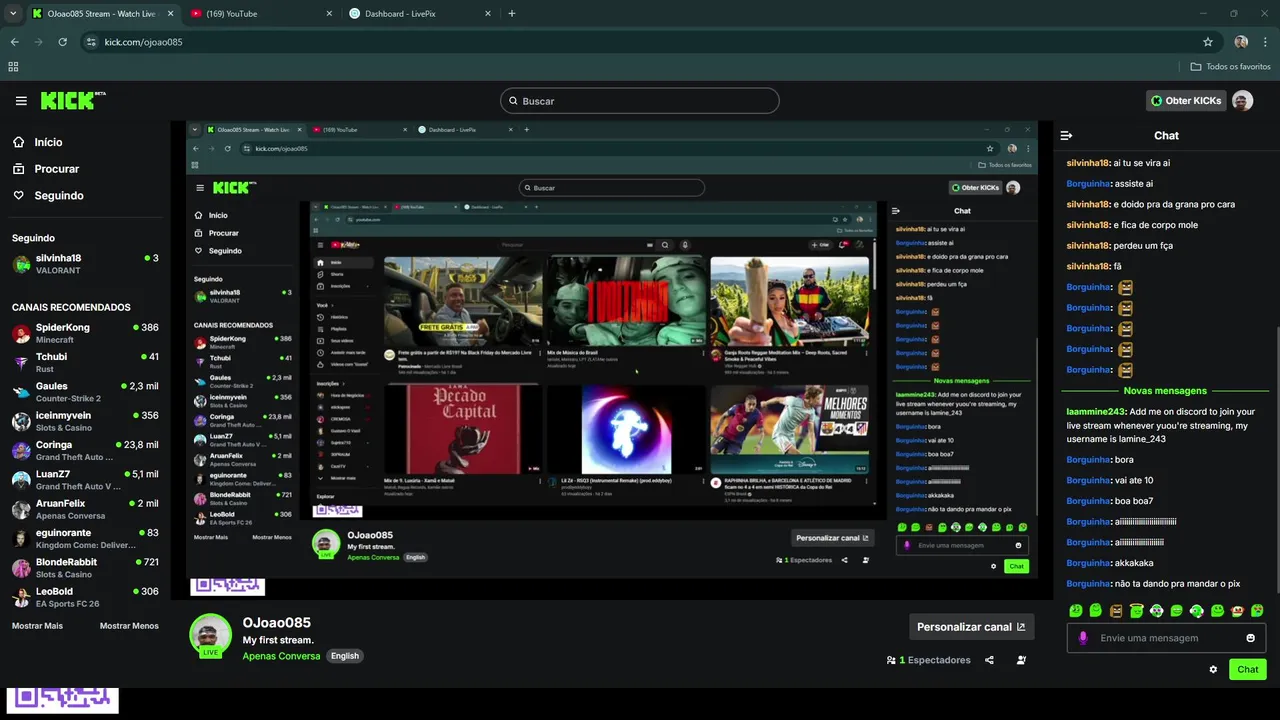Open a new browser tab

pos(511,14)
